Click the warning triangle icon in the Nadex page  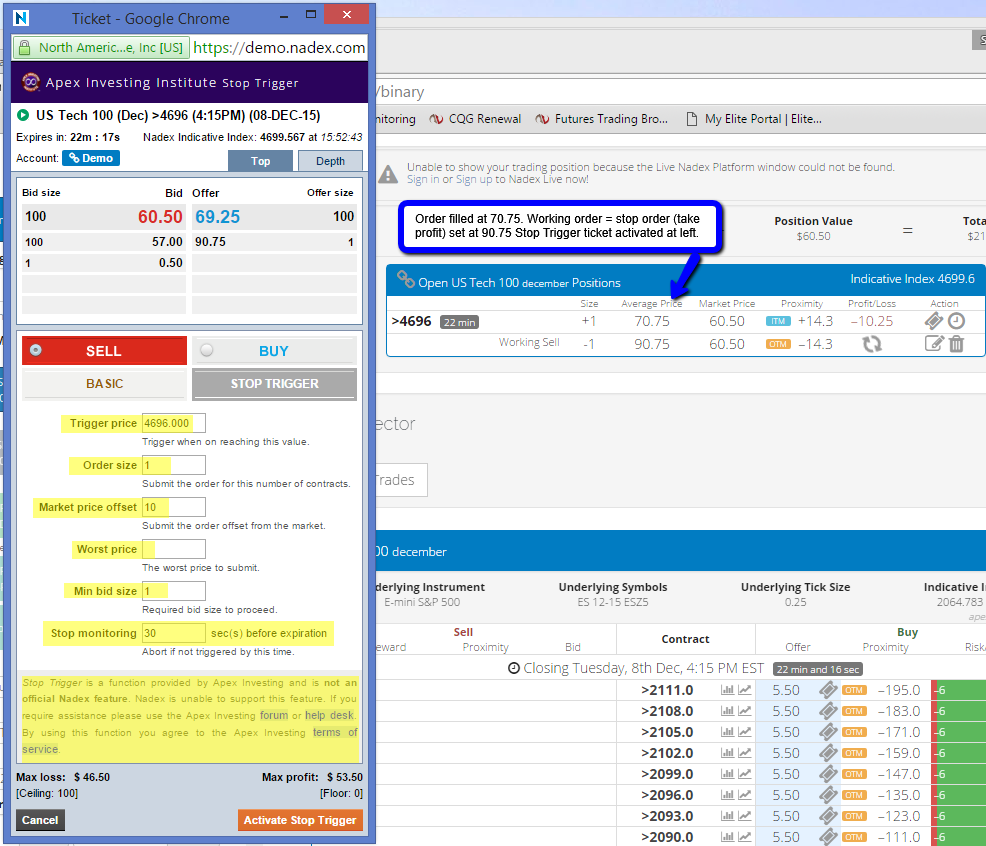click(x=388, y=174)
